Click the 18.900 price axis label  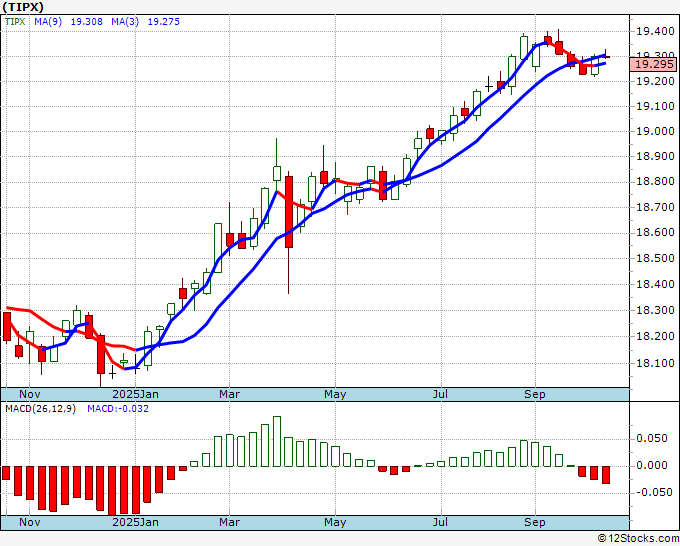point(655,157)
